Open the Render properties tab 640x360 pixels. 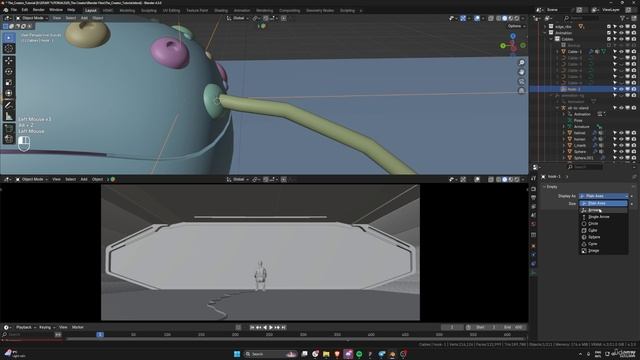(x=533, y=189)
